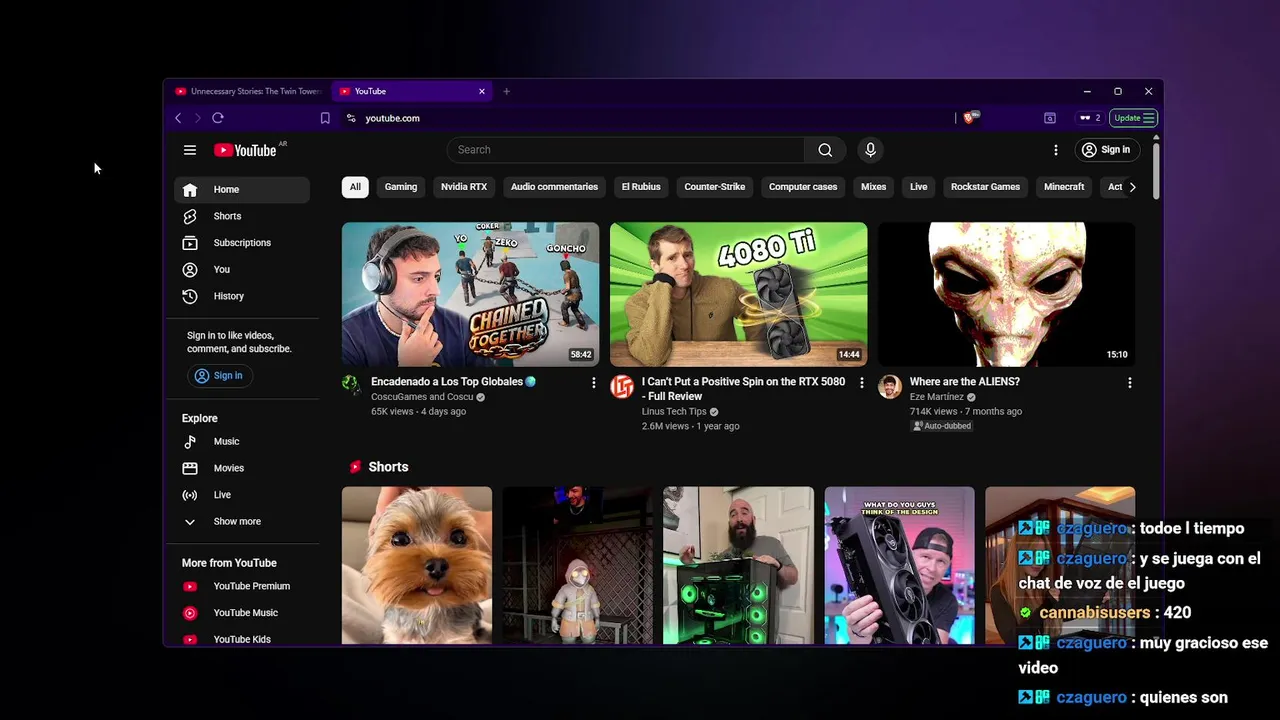
Task: Open YouTube Premium link
Action: pyautogui.click(x=242, y=586)
